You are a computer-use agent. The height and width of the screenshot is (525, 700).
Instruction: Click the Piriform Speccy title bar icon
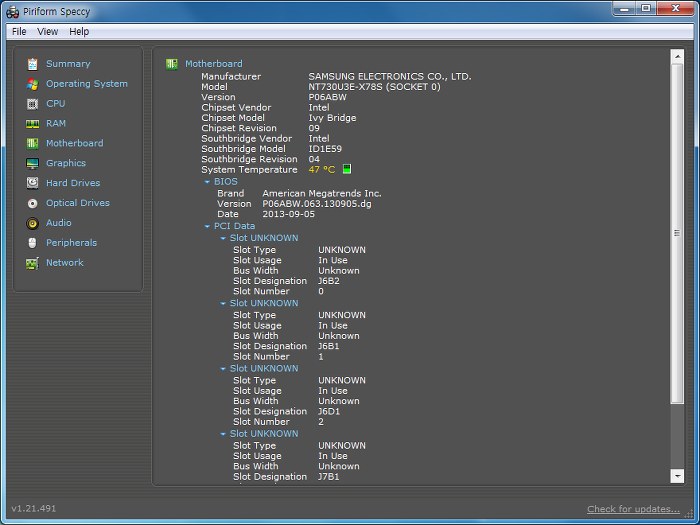12,12
